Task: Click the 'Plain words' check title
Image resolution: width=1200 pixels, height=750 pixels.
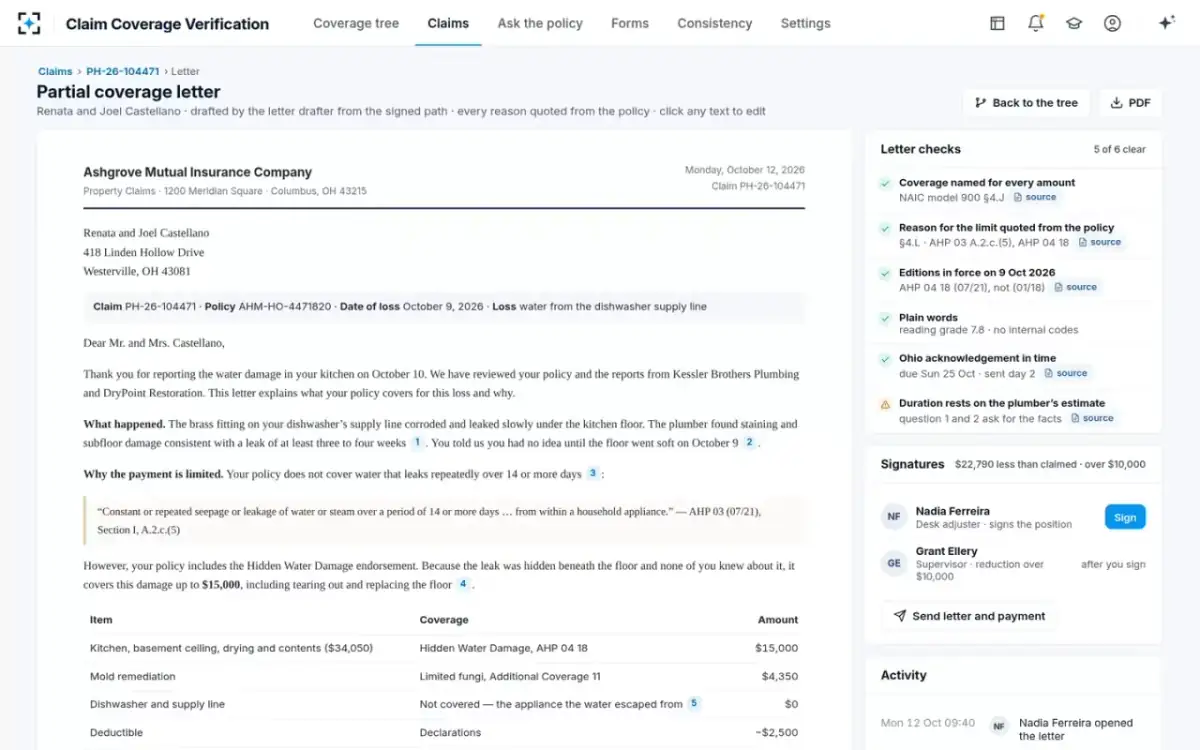Action: coord(928,318)
